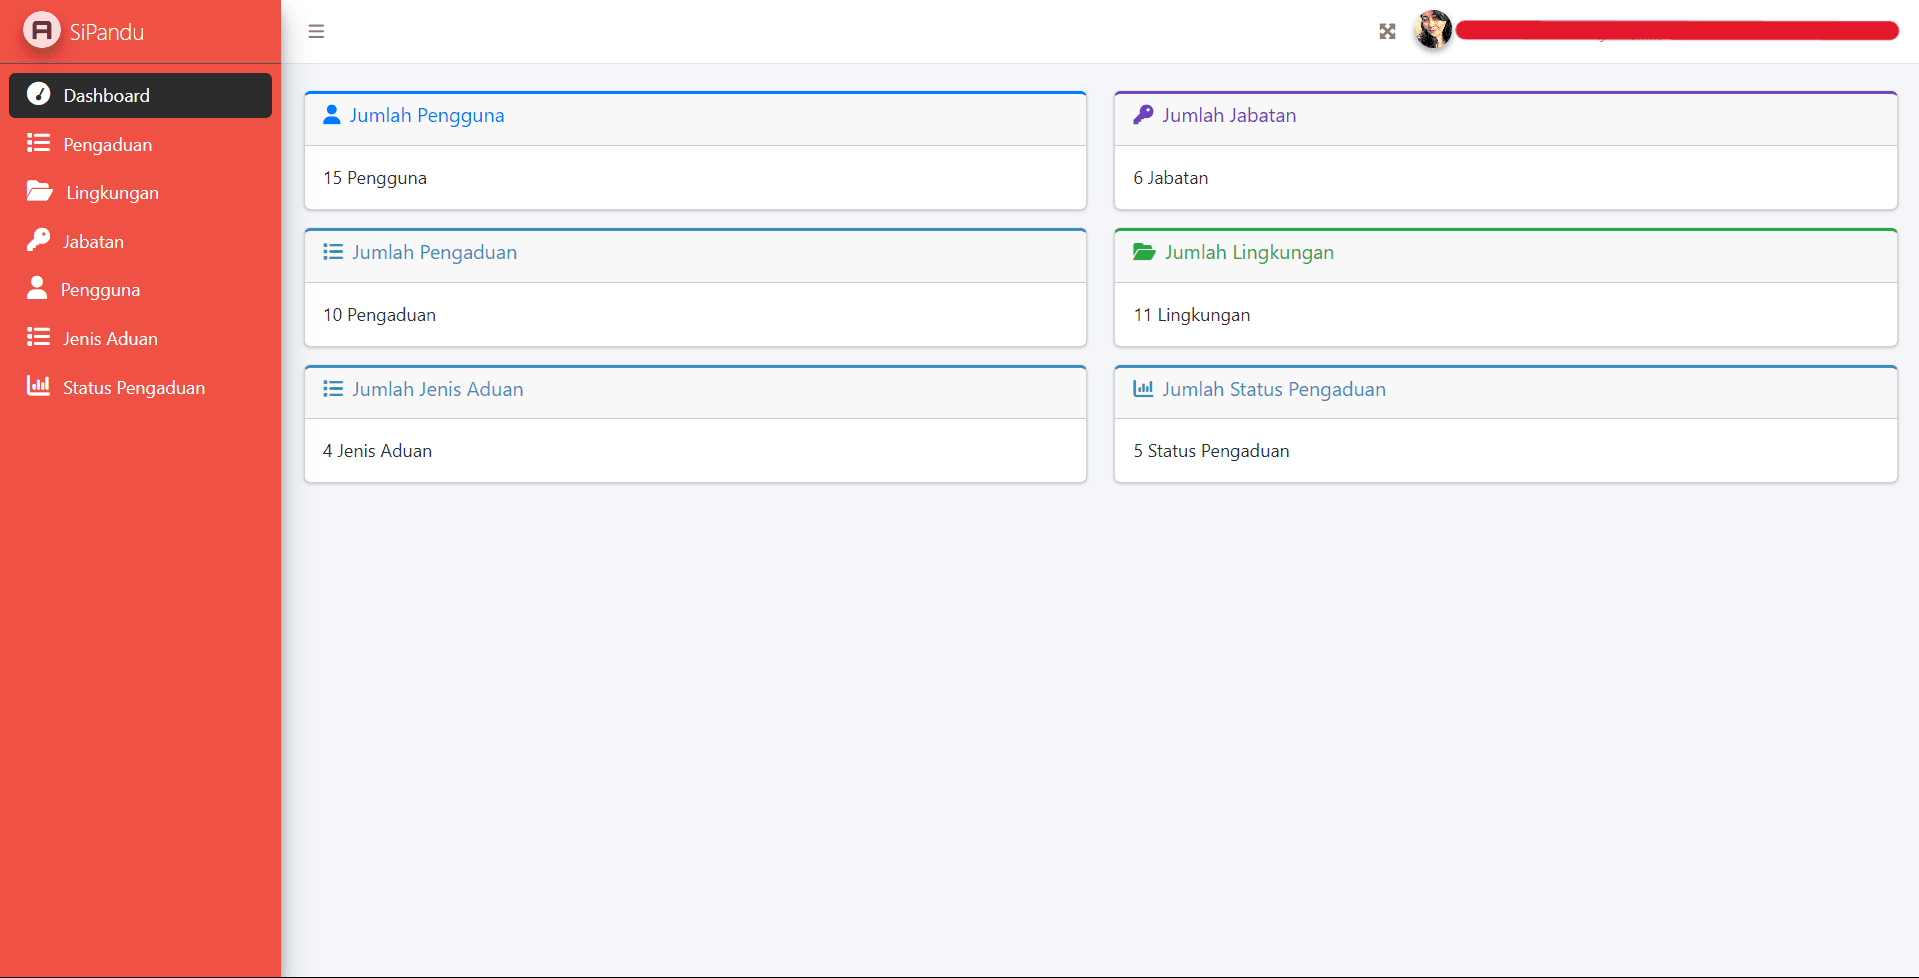This screenshot has height=978, width=1919.
Task: Toggle fullscreen mode with expand icon
Action: click(x=1387, y=32)
